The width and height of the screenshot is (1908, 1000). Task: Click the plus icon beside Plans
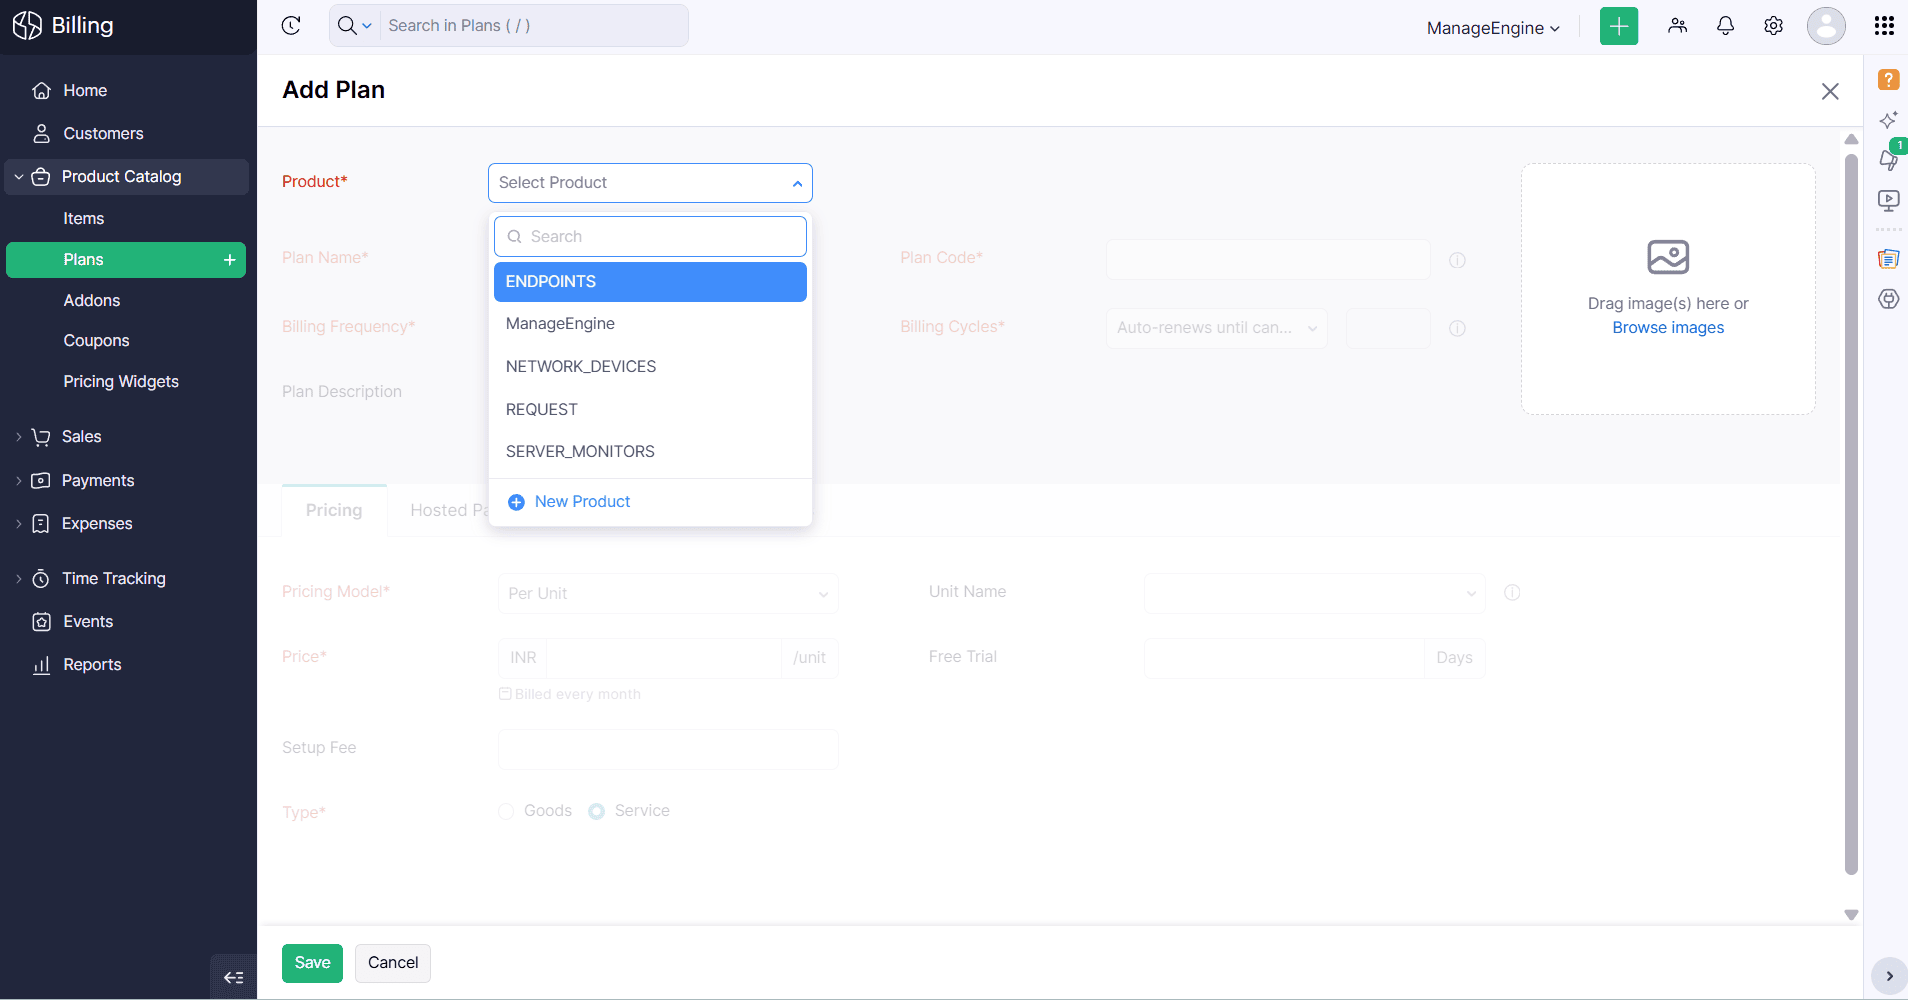pos(230,260)
